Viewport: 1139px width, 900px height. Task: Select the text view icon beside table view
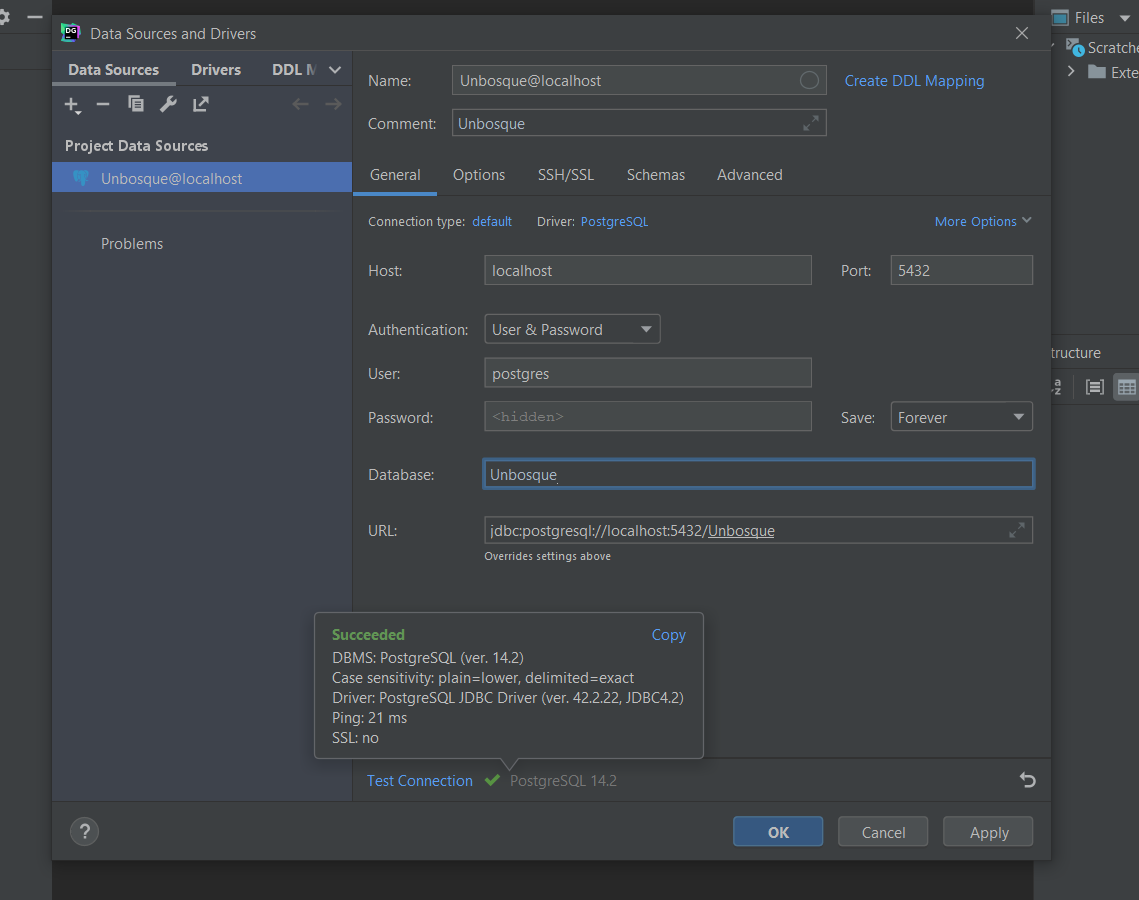pyautogui.click(x=1095, y=387)
